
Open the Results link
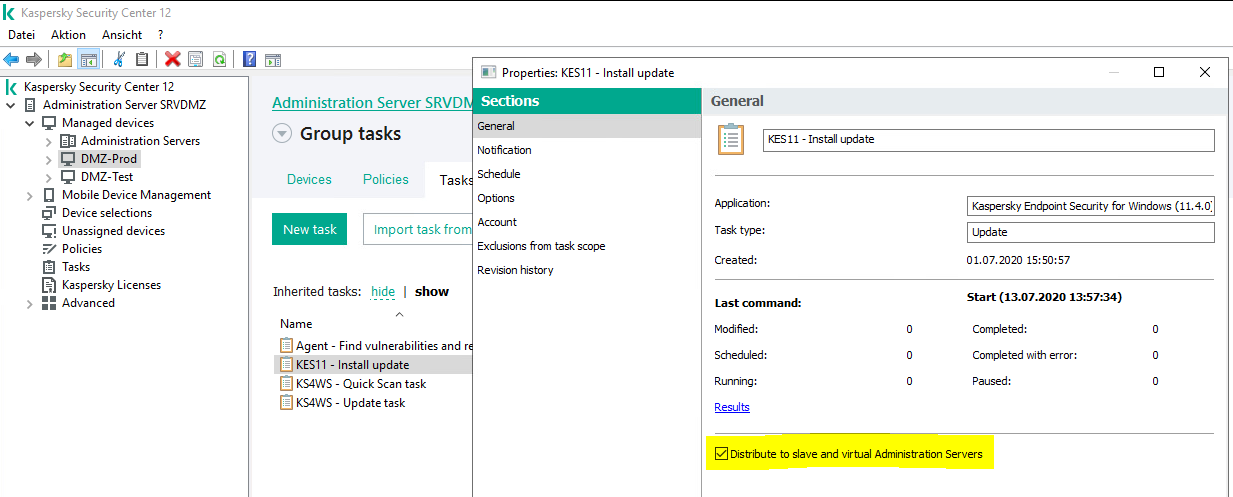pos(732,407)
